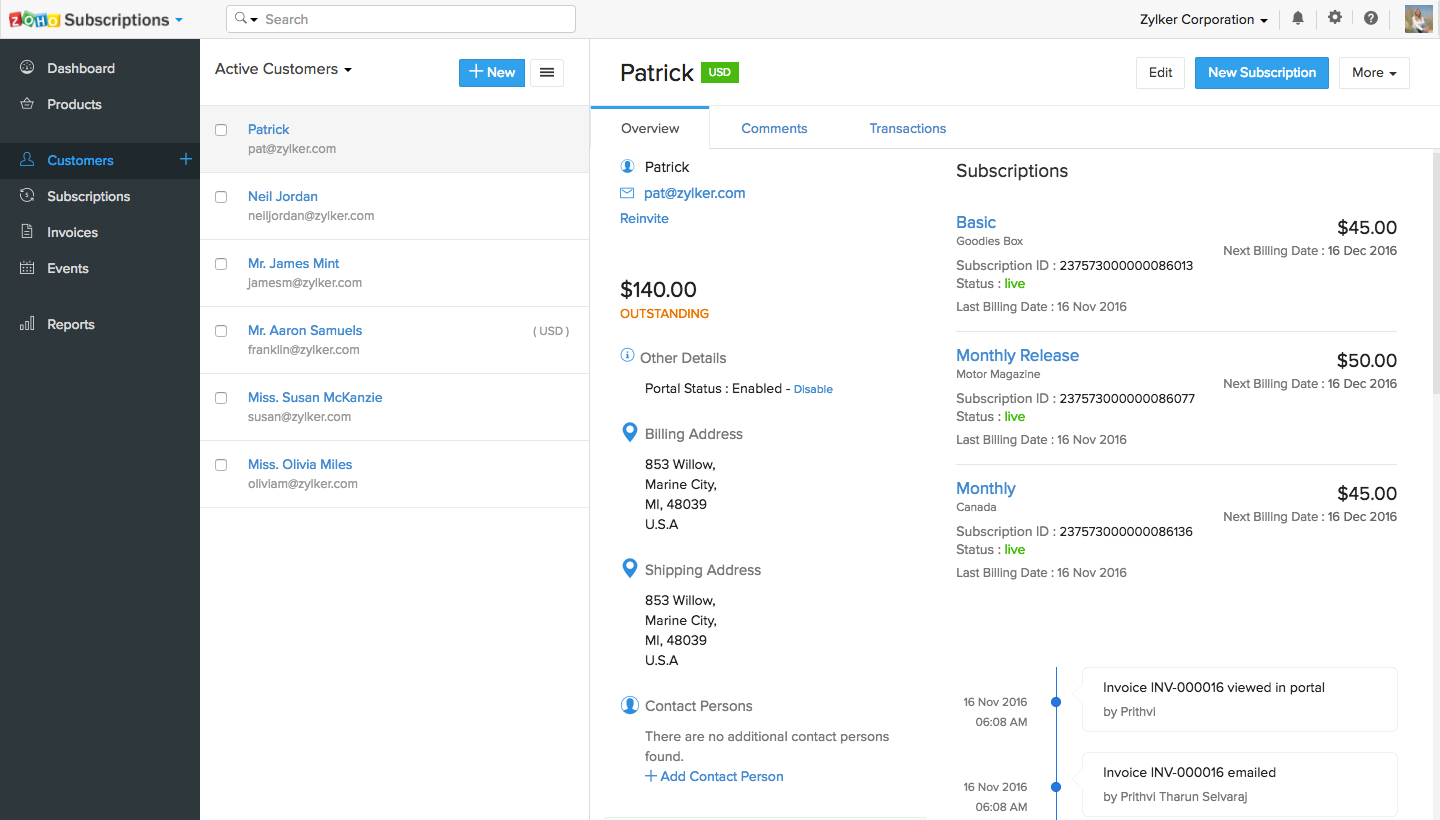
Task: Click the help question mark icon
Action: click(1371, 19)
